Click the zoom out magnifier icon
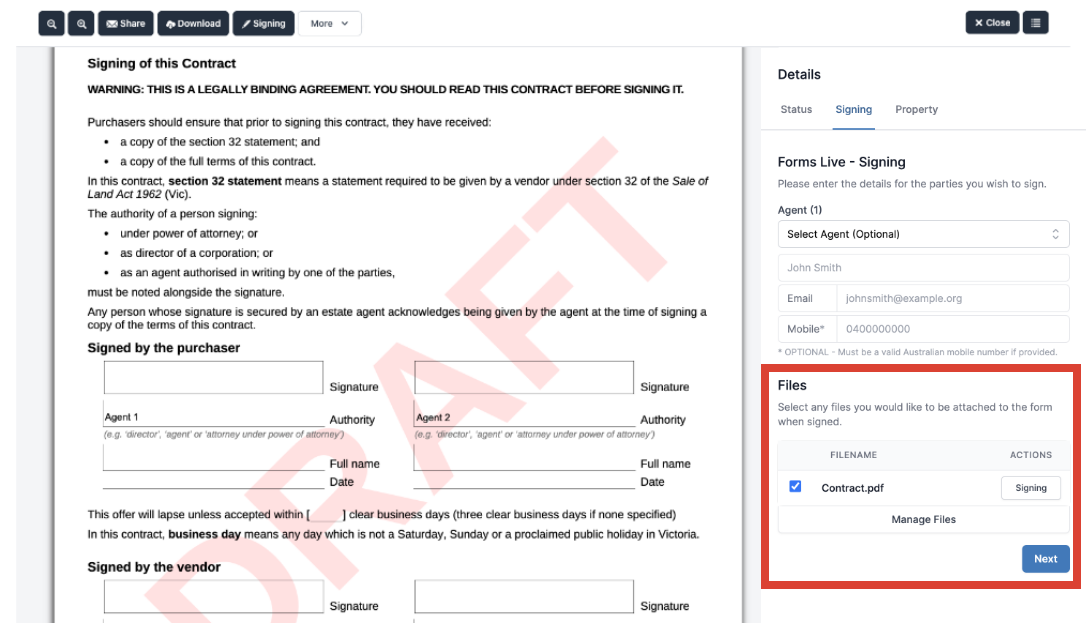Image resolution: width=1086 pixels, height=634 pixels. [x=51, y=23]
